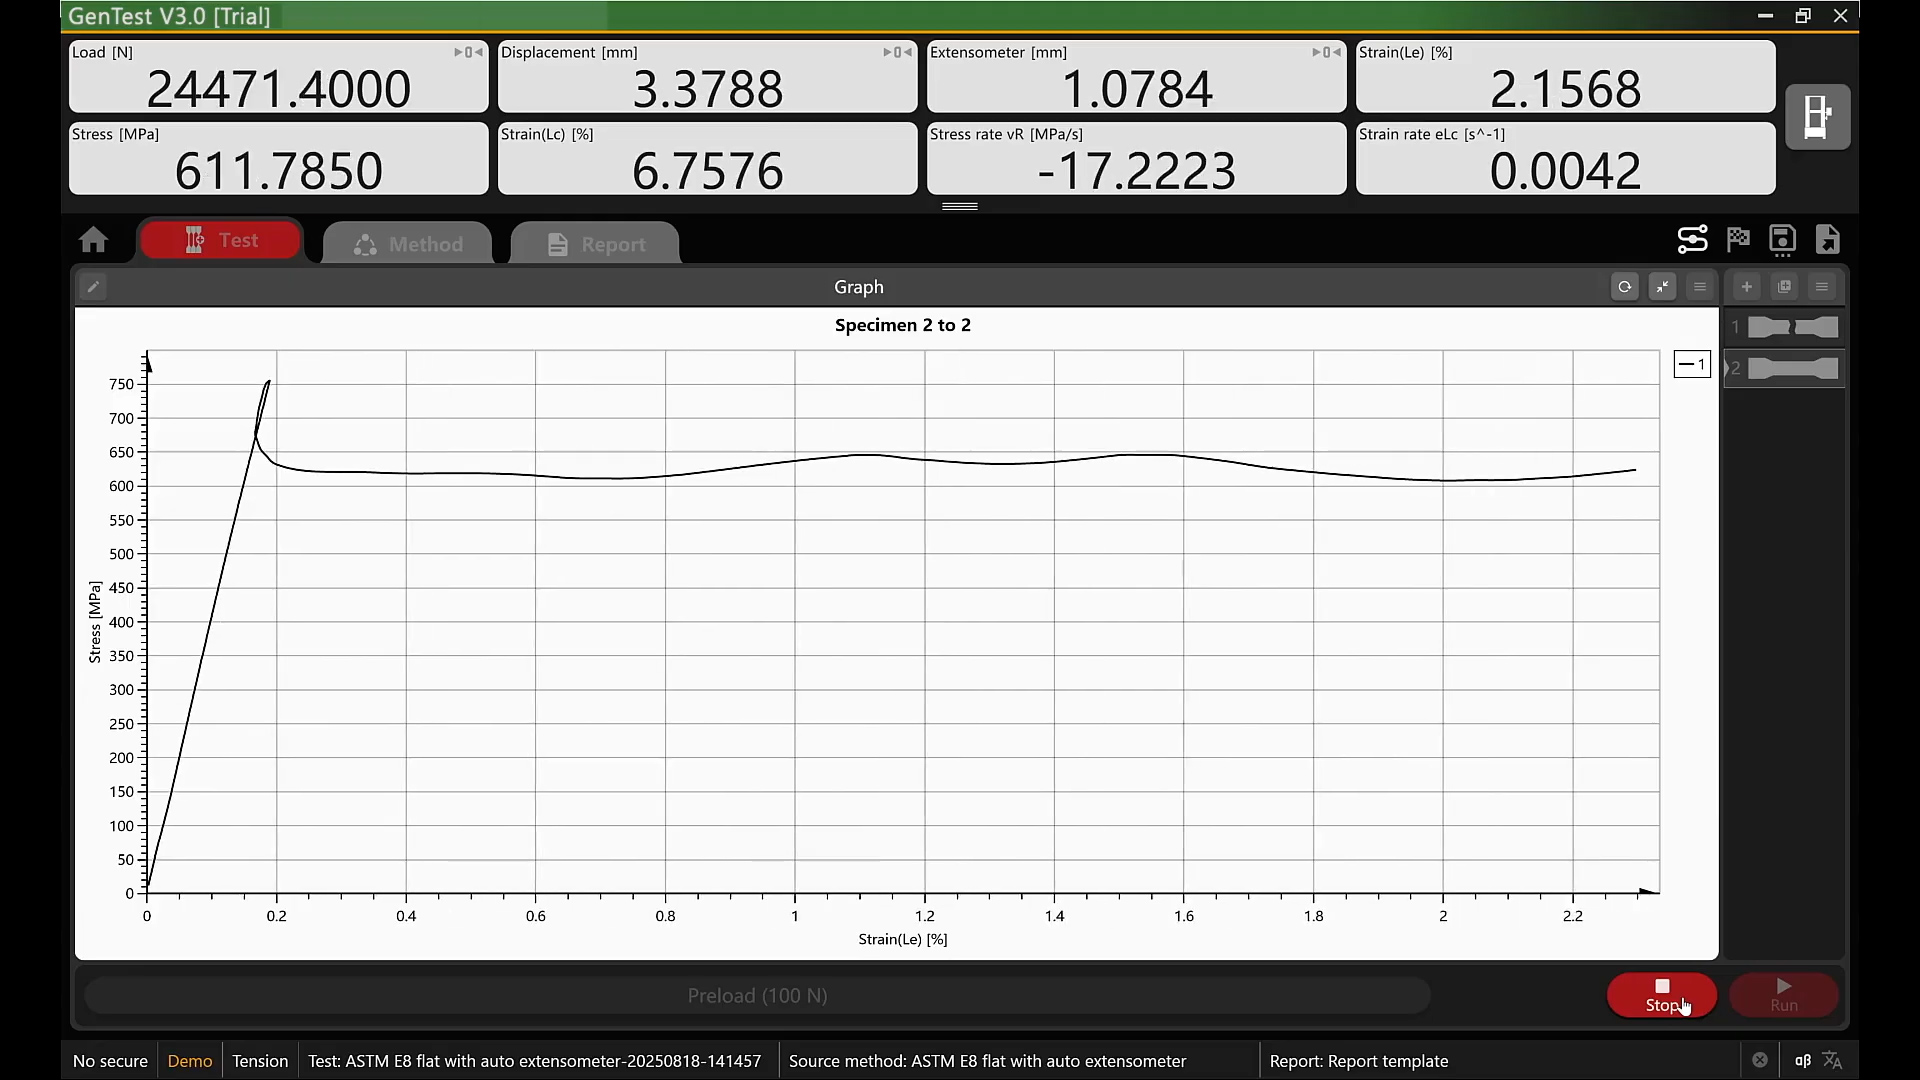
Task: Click the αβ symbols icon in the status bar
Action: tap(1803, 1060)
